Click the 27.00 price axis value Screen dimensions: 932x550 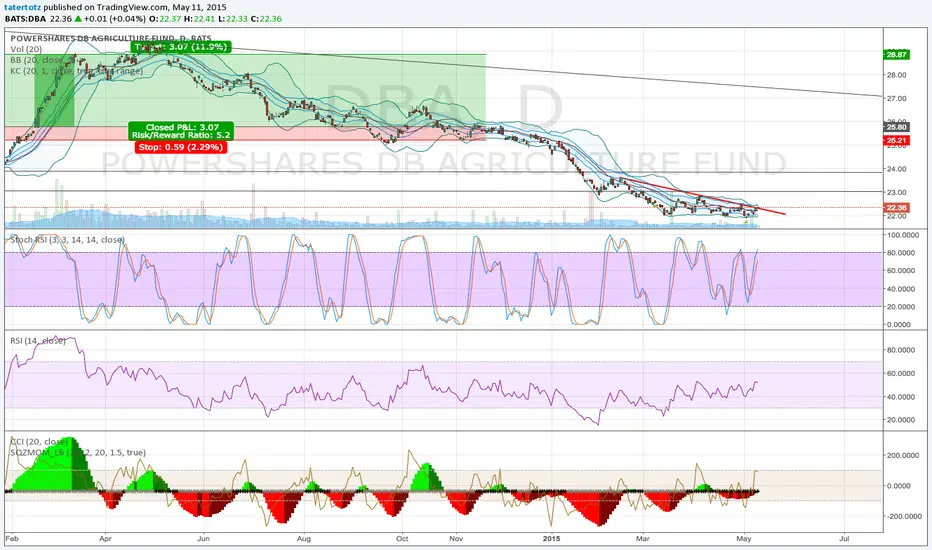[896, 99]
